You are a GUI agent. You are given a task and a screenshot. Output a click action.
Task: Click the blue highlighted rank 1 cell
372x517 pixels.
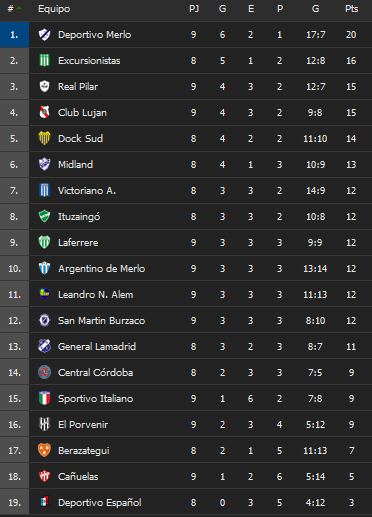click(x=14, y=35)
